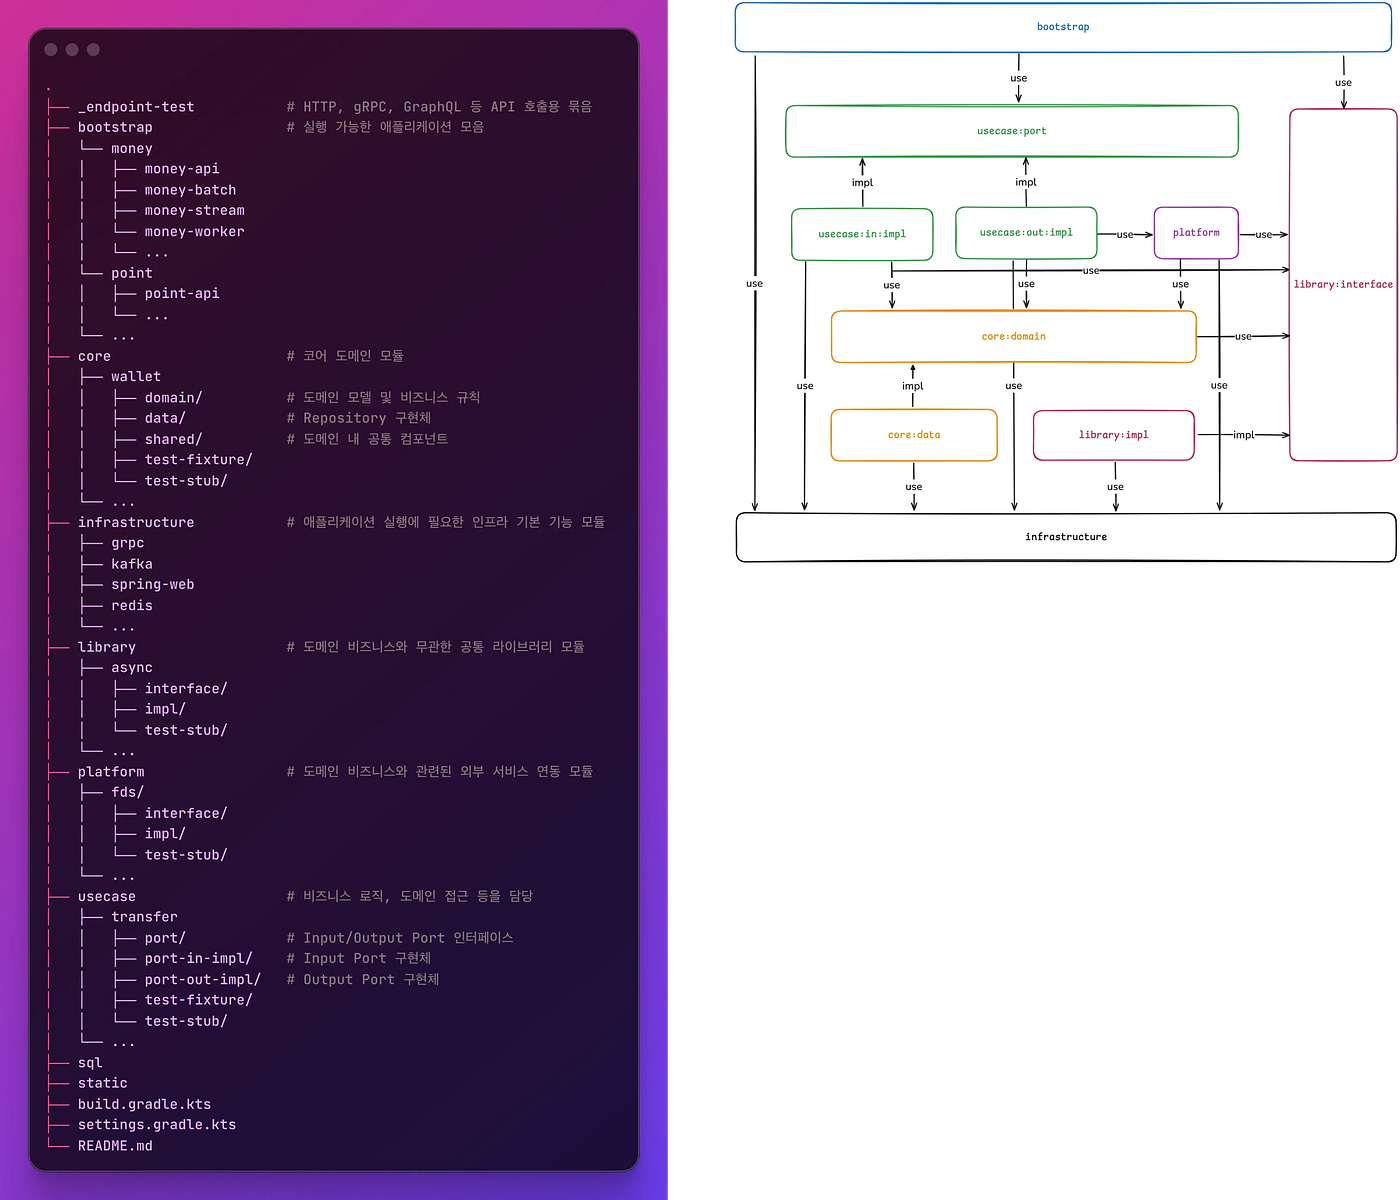Click the kafka module entry
1400x1200 pixels.
[x=132, y=564]
